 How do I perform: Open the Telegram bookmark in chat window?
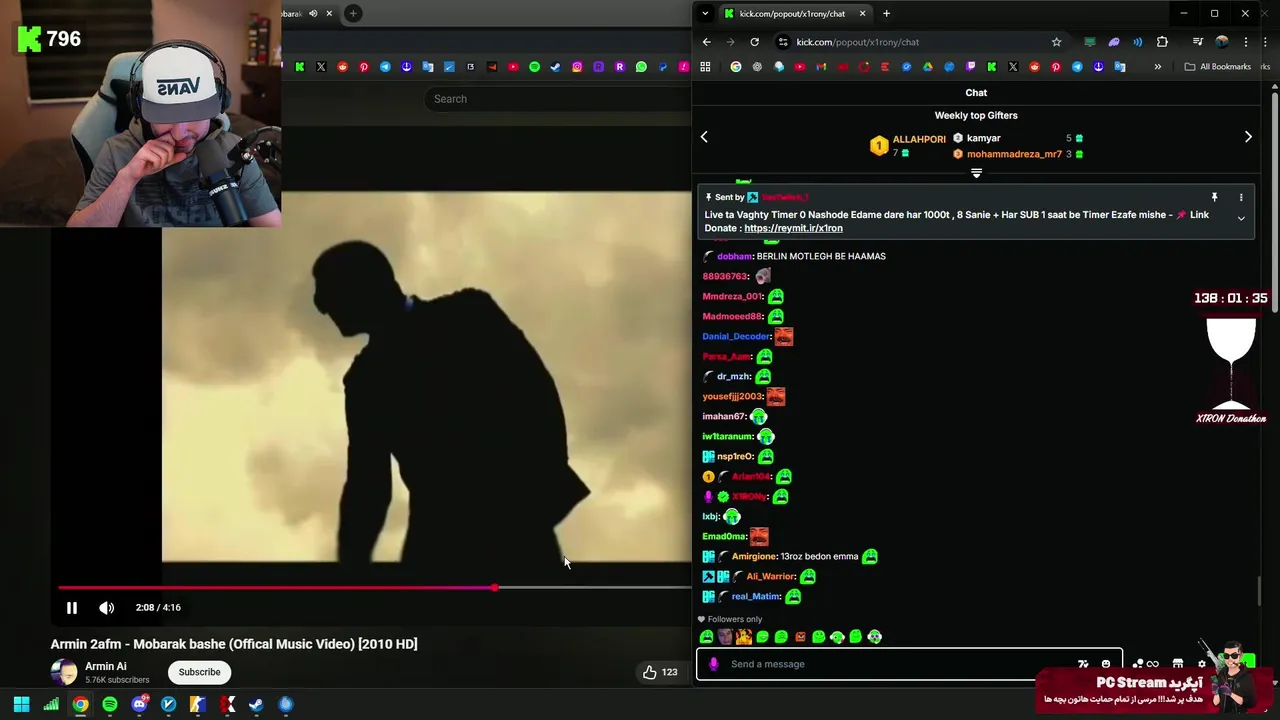click(1077, 67)
